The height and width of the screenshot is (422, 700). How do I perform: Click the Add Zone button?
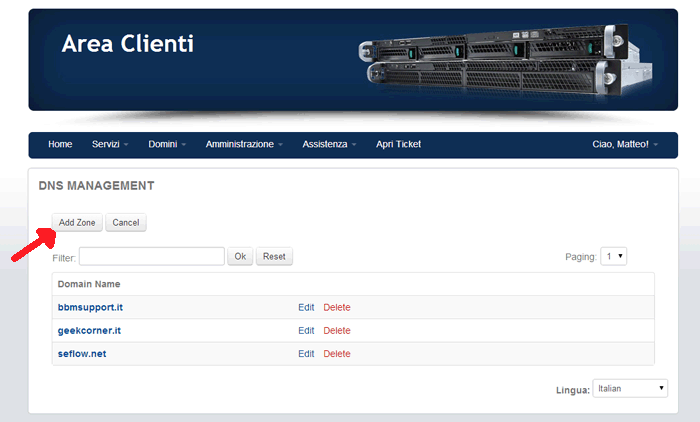pyautogui.click(x=77, y=222)
